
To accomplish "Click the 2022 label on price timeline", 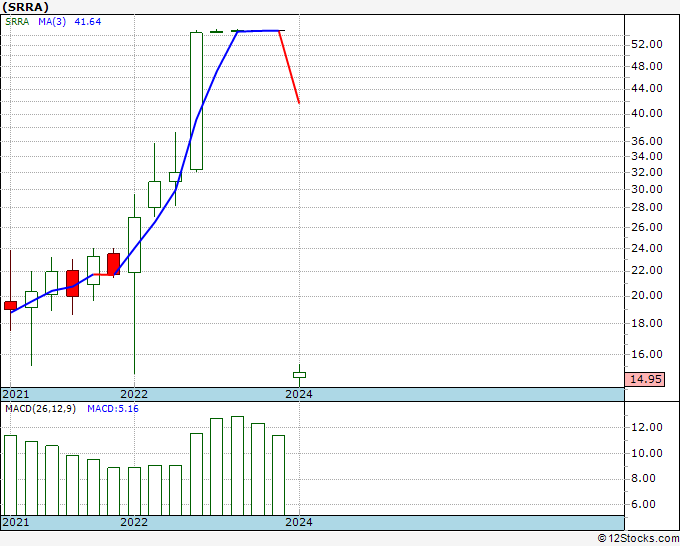I will pos(134,394).
